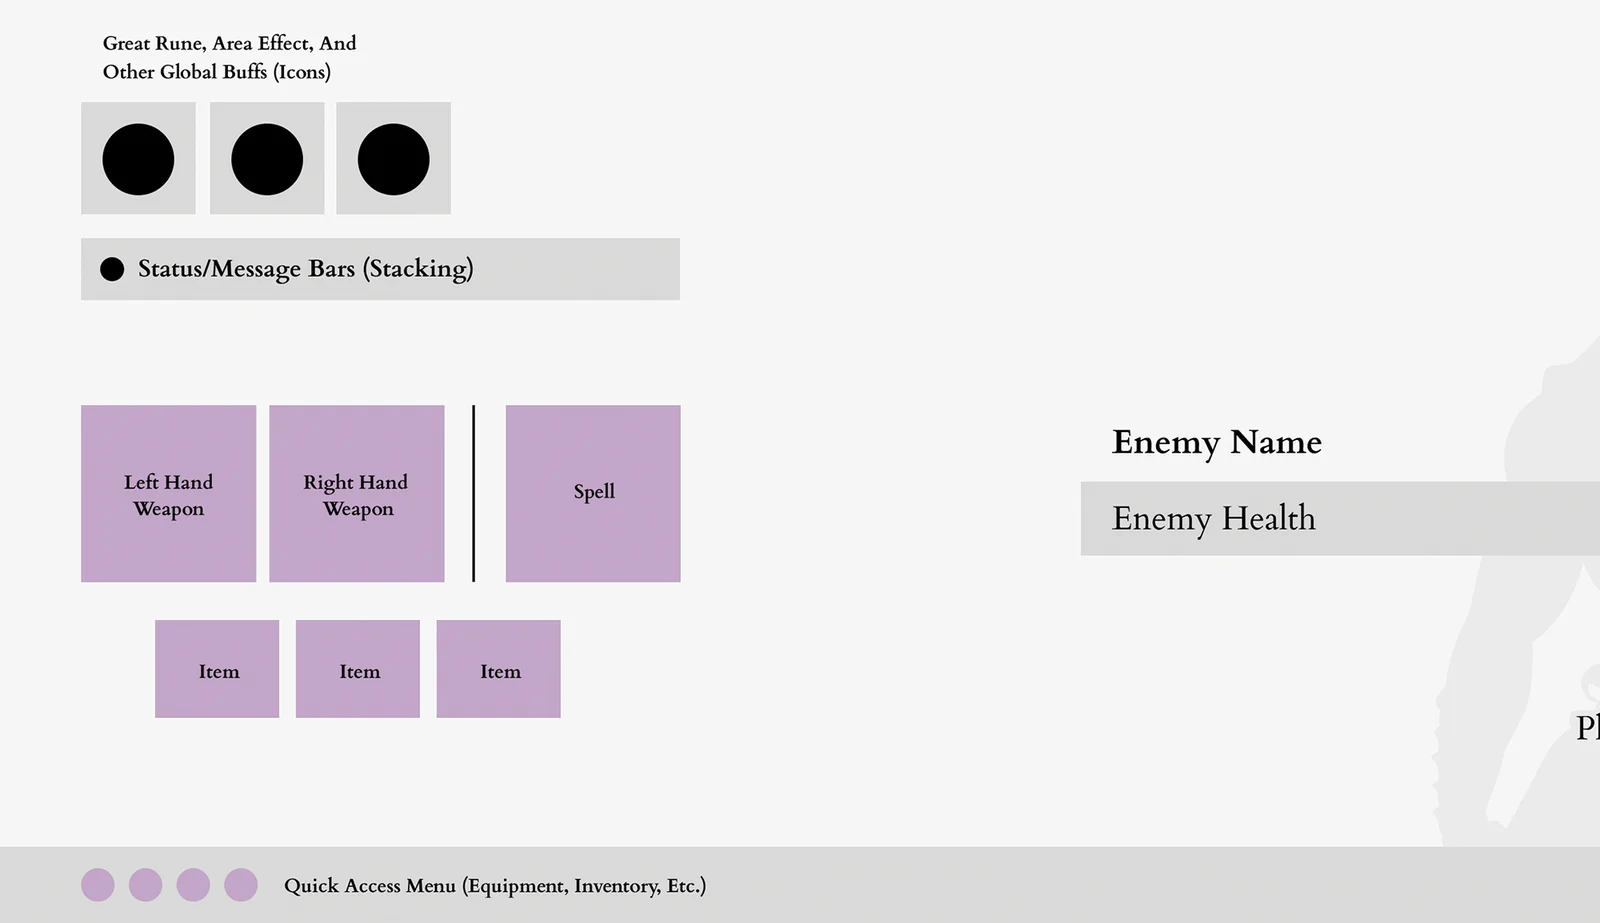Screen dimensions: 1600x923
Task: Click the Great Rune global buffs heading
Action: pyautogui.click(x=229, y=57)
